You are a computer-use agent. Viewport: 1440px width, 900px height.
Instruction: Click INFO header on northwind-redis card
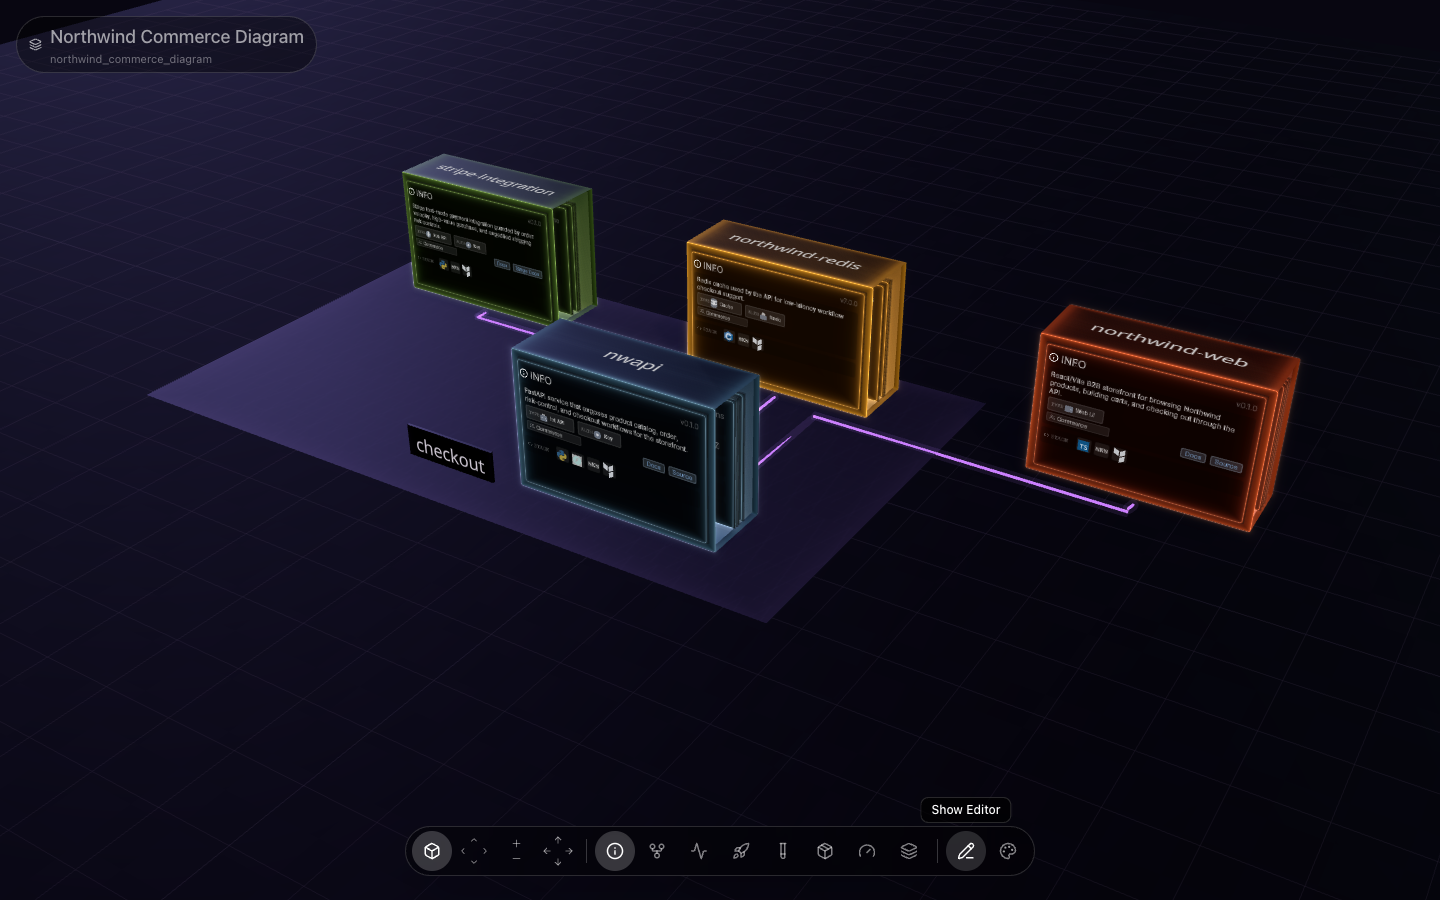(709, 267)
